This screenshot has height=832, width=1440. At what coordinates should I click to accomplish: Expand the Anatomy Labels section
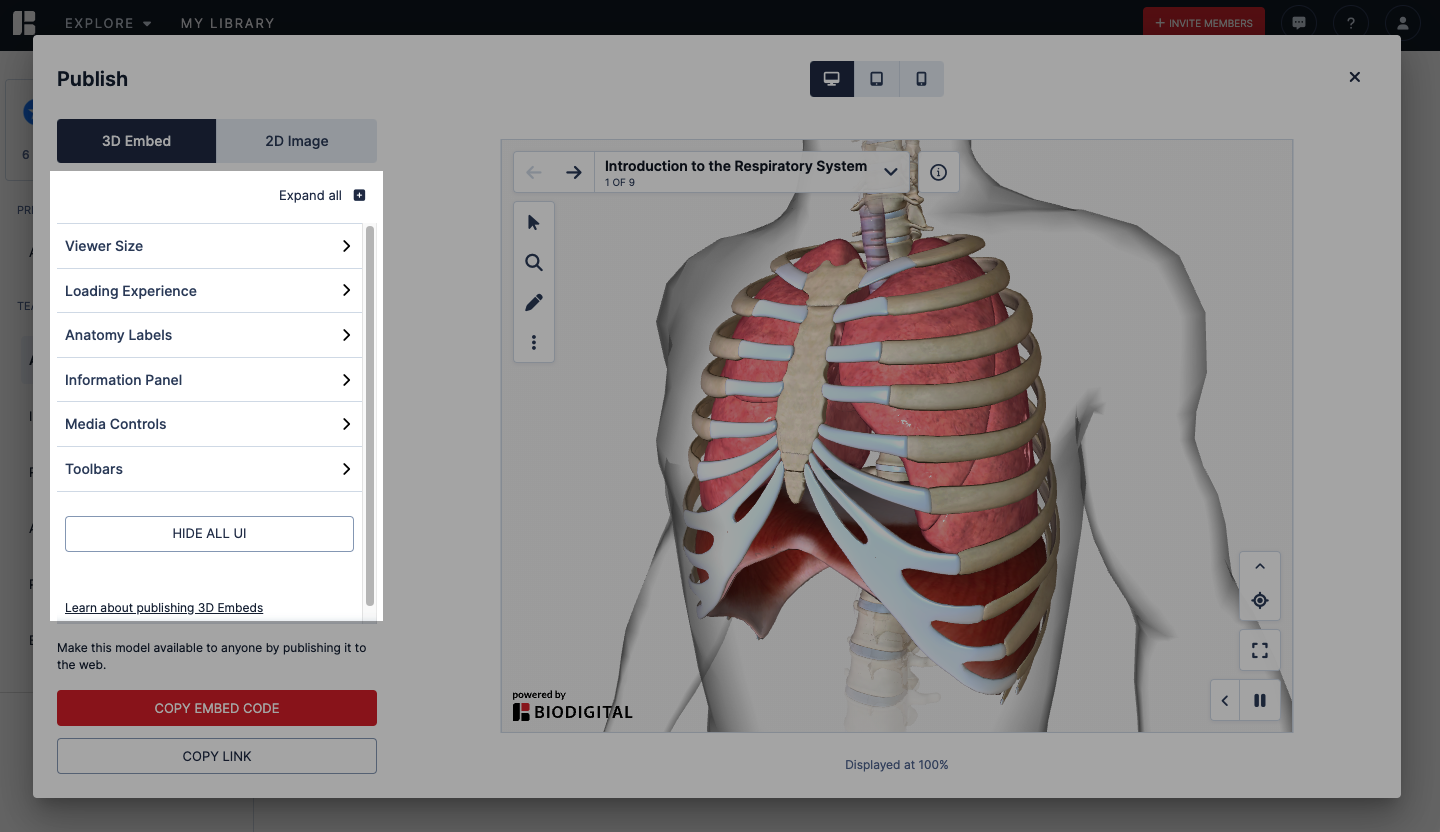[209, 335]
